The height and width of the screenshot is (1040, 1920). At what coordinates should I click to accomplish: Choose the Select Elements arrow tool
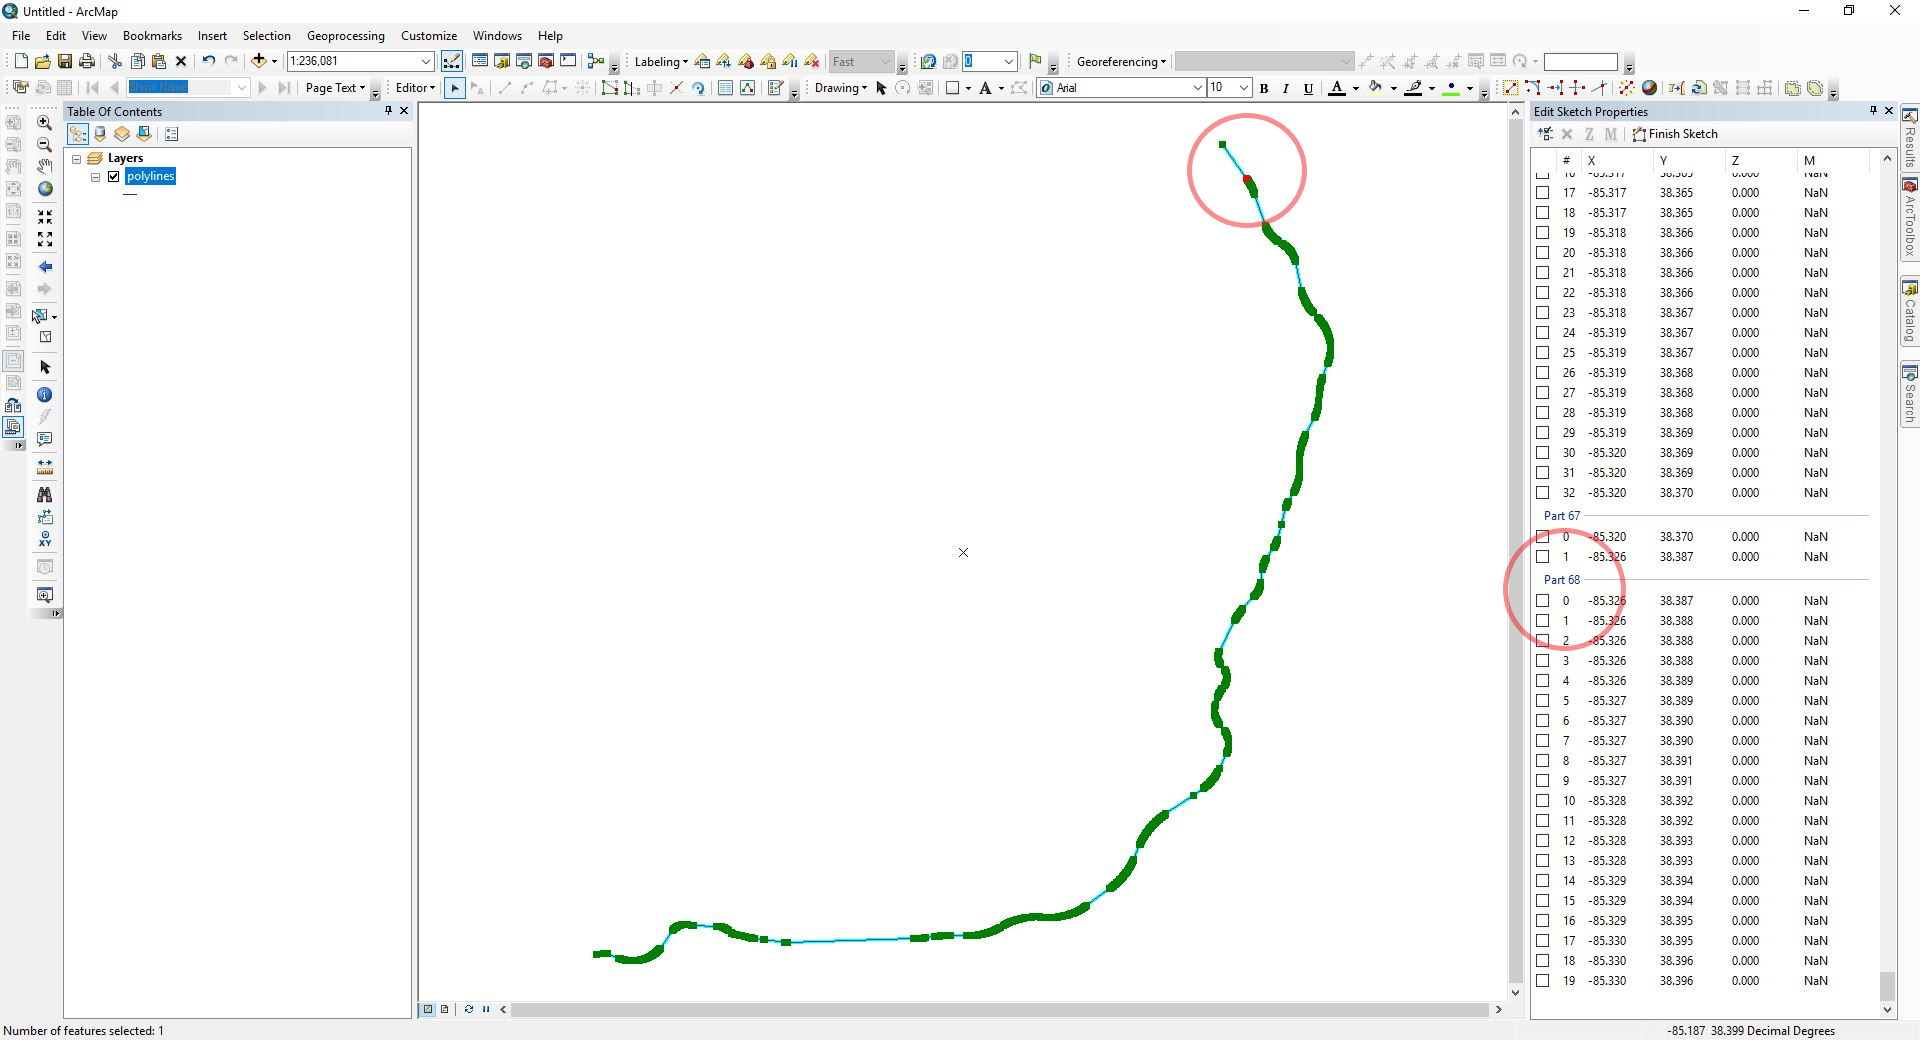45,367
